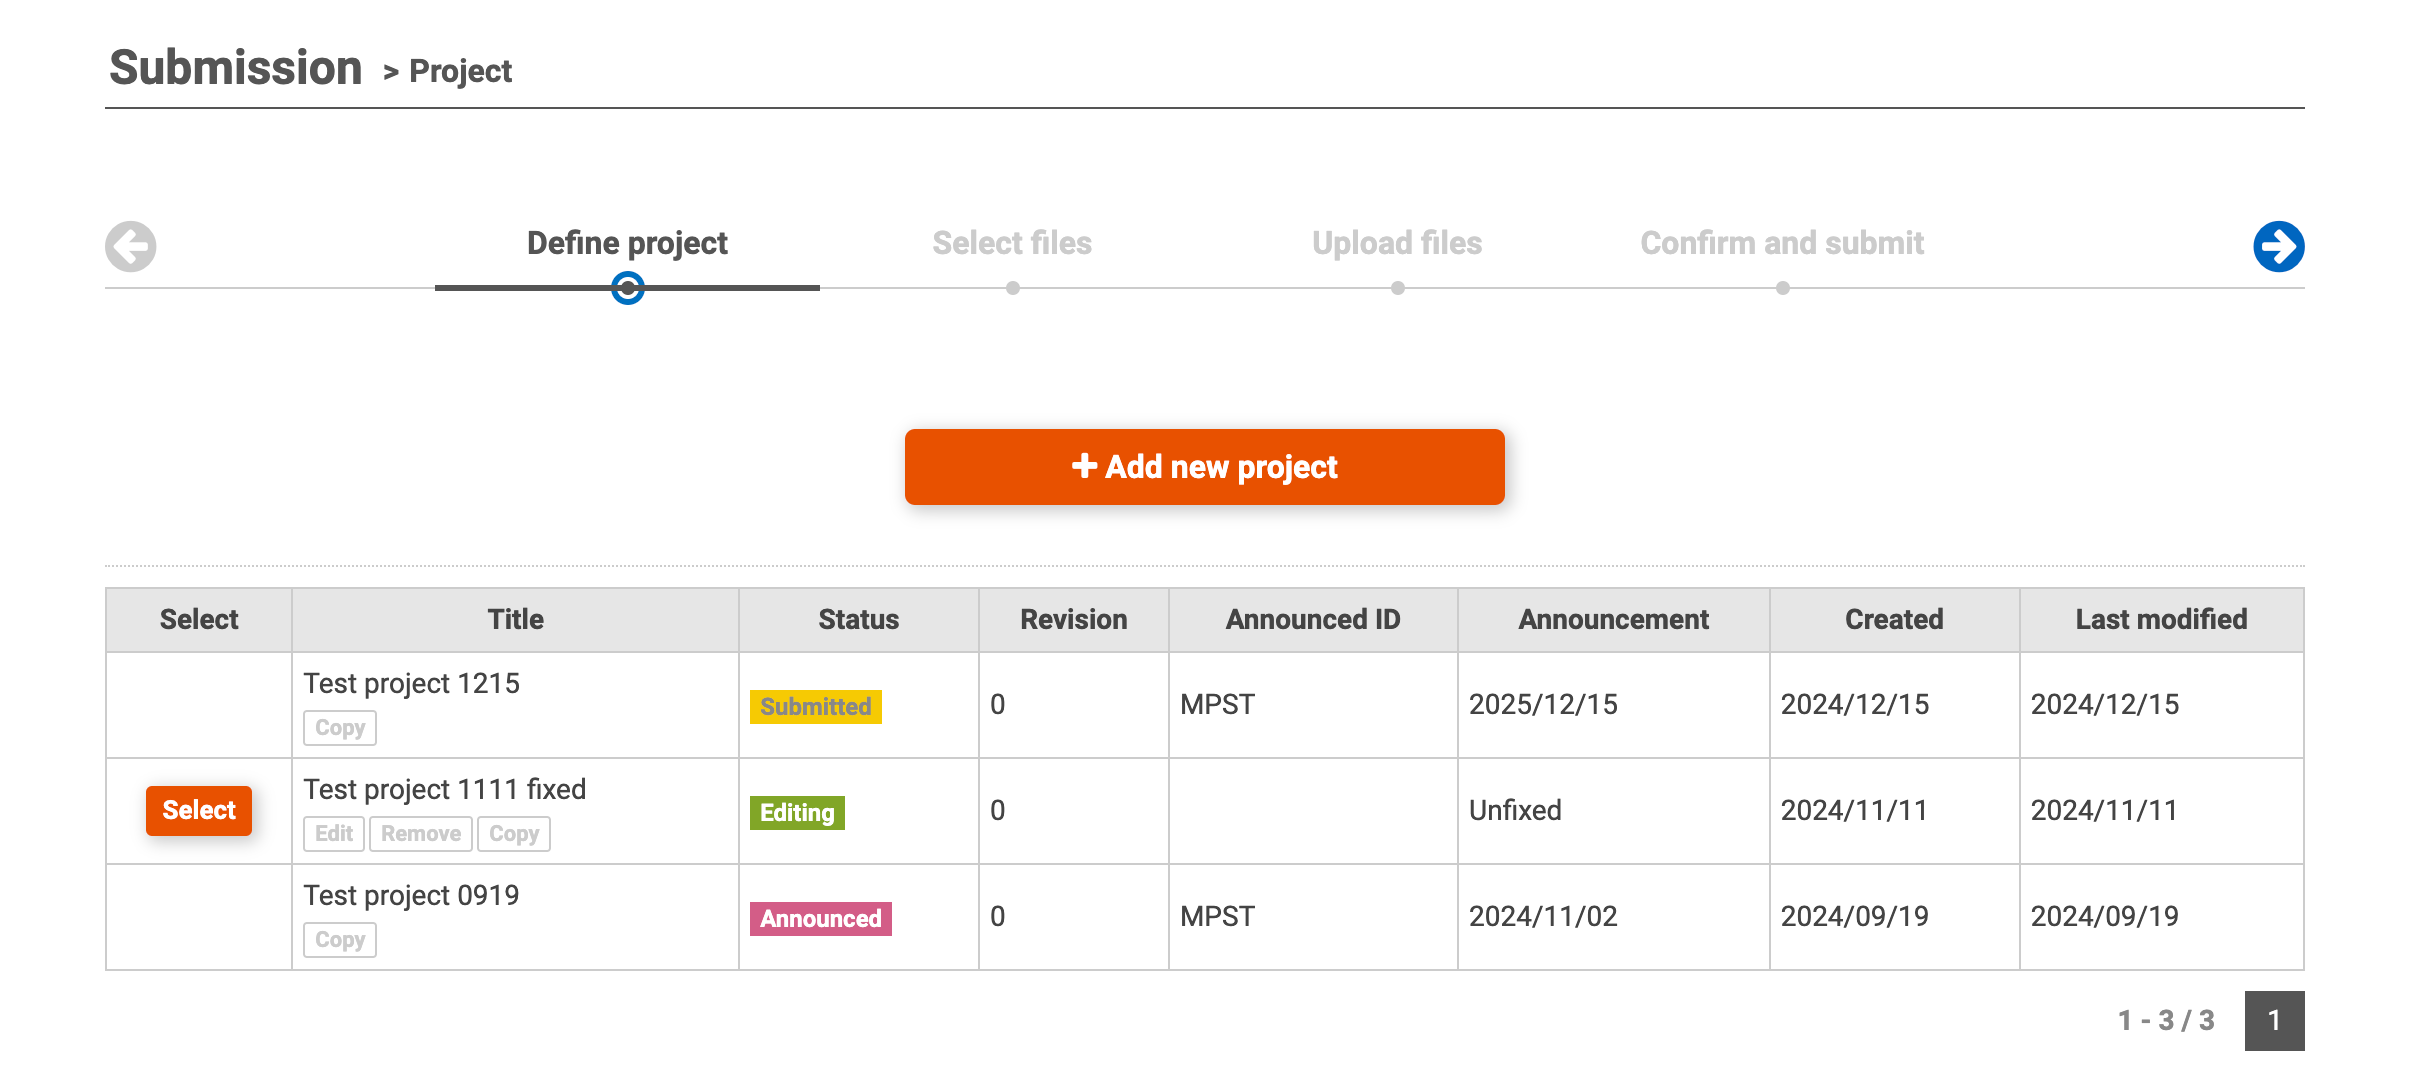This screenshot has height=1080, width=2410.
Task: Click the Upload files step dot
Action: pyautogui.click(x=1397, y=289)
